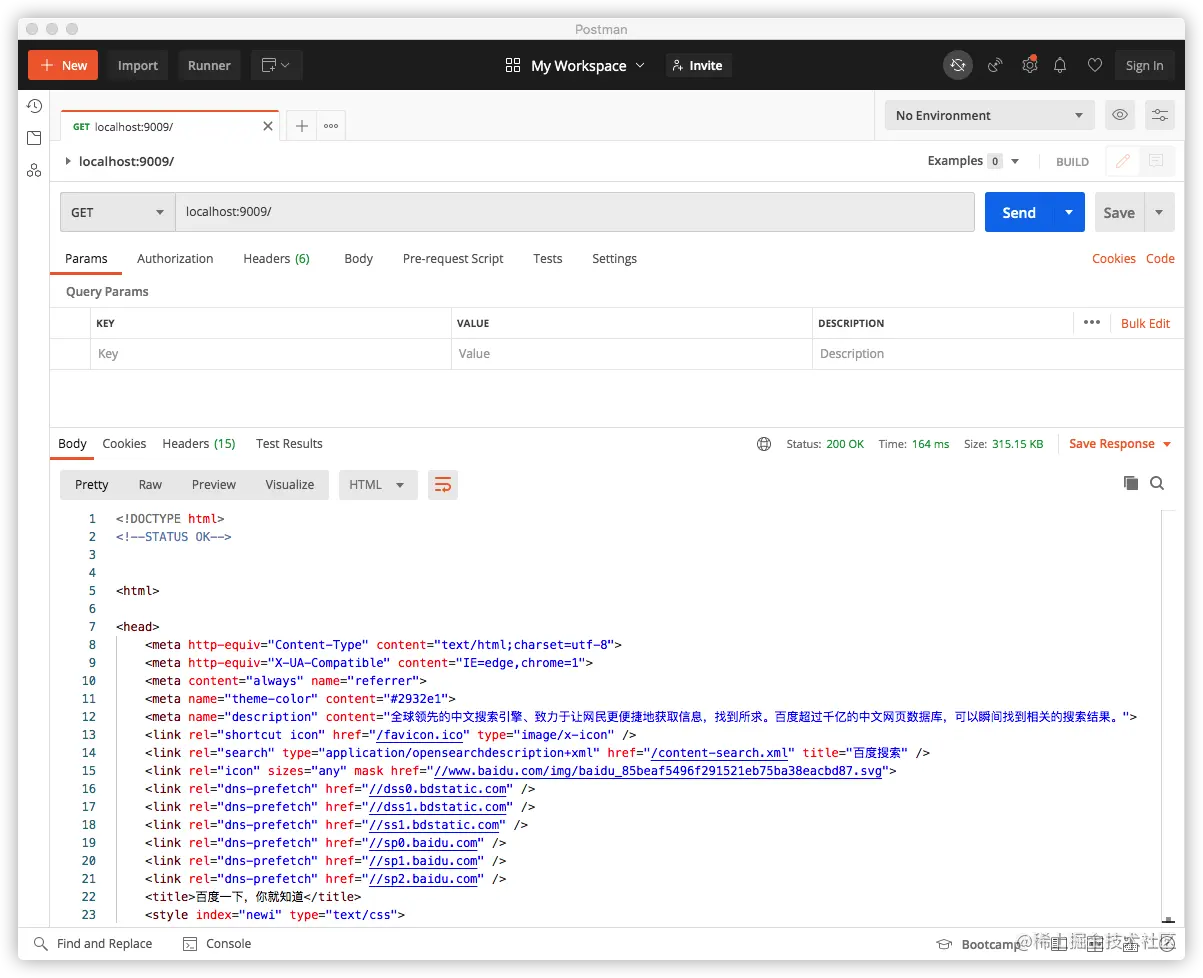
Task: Open the Collections sidebar icon
Action: click(34, 138)
